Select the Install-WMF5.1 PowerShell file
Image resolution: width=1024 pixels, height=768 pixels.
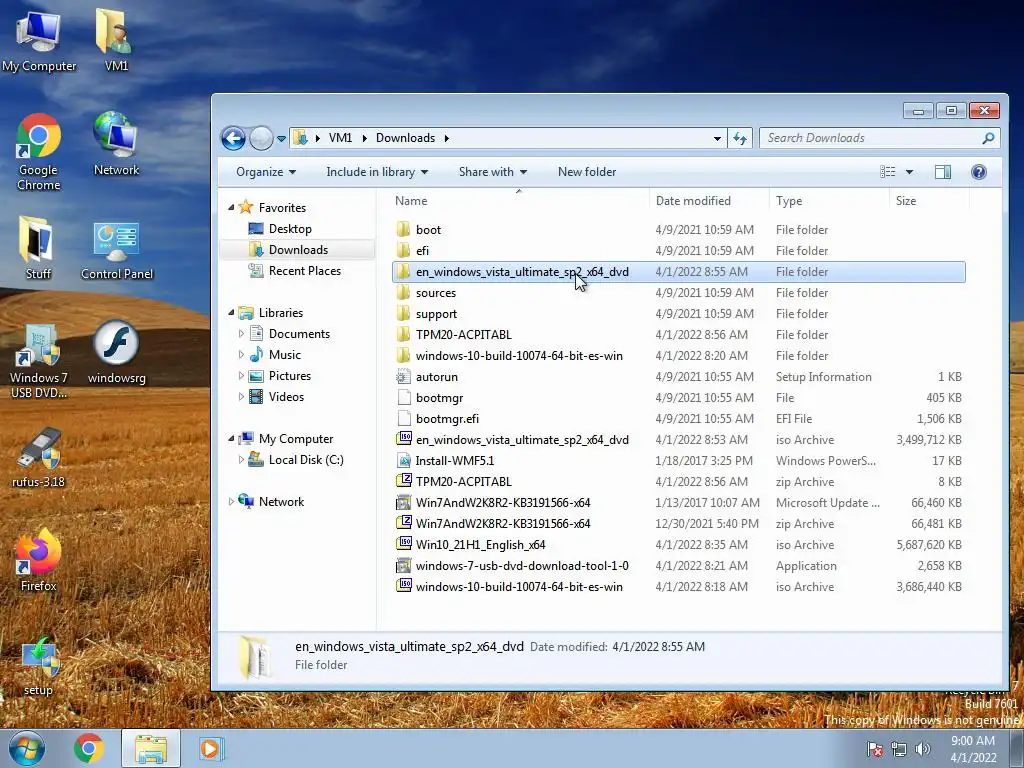(x=679, y=460)
